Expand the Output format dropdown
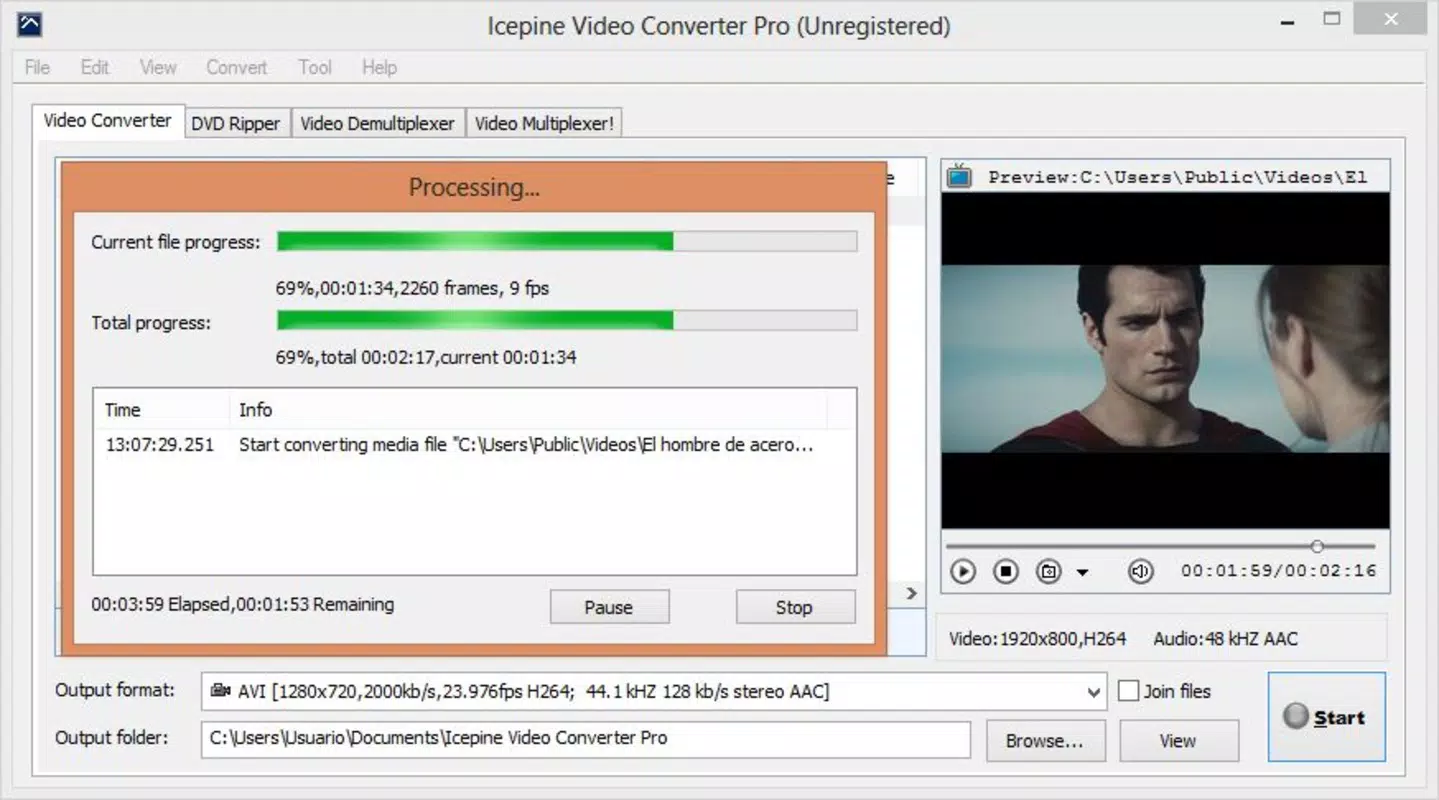This screenshot has height=800, width=1439. pyautogui.click(x=1093, y=692)
